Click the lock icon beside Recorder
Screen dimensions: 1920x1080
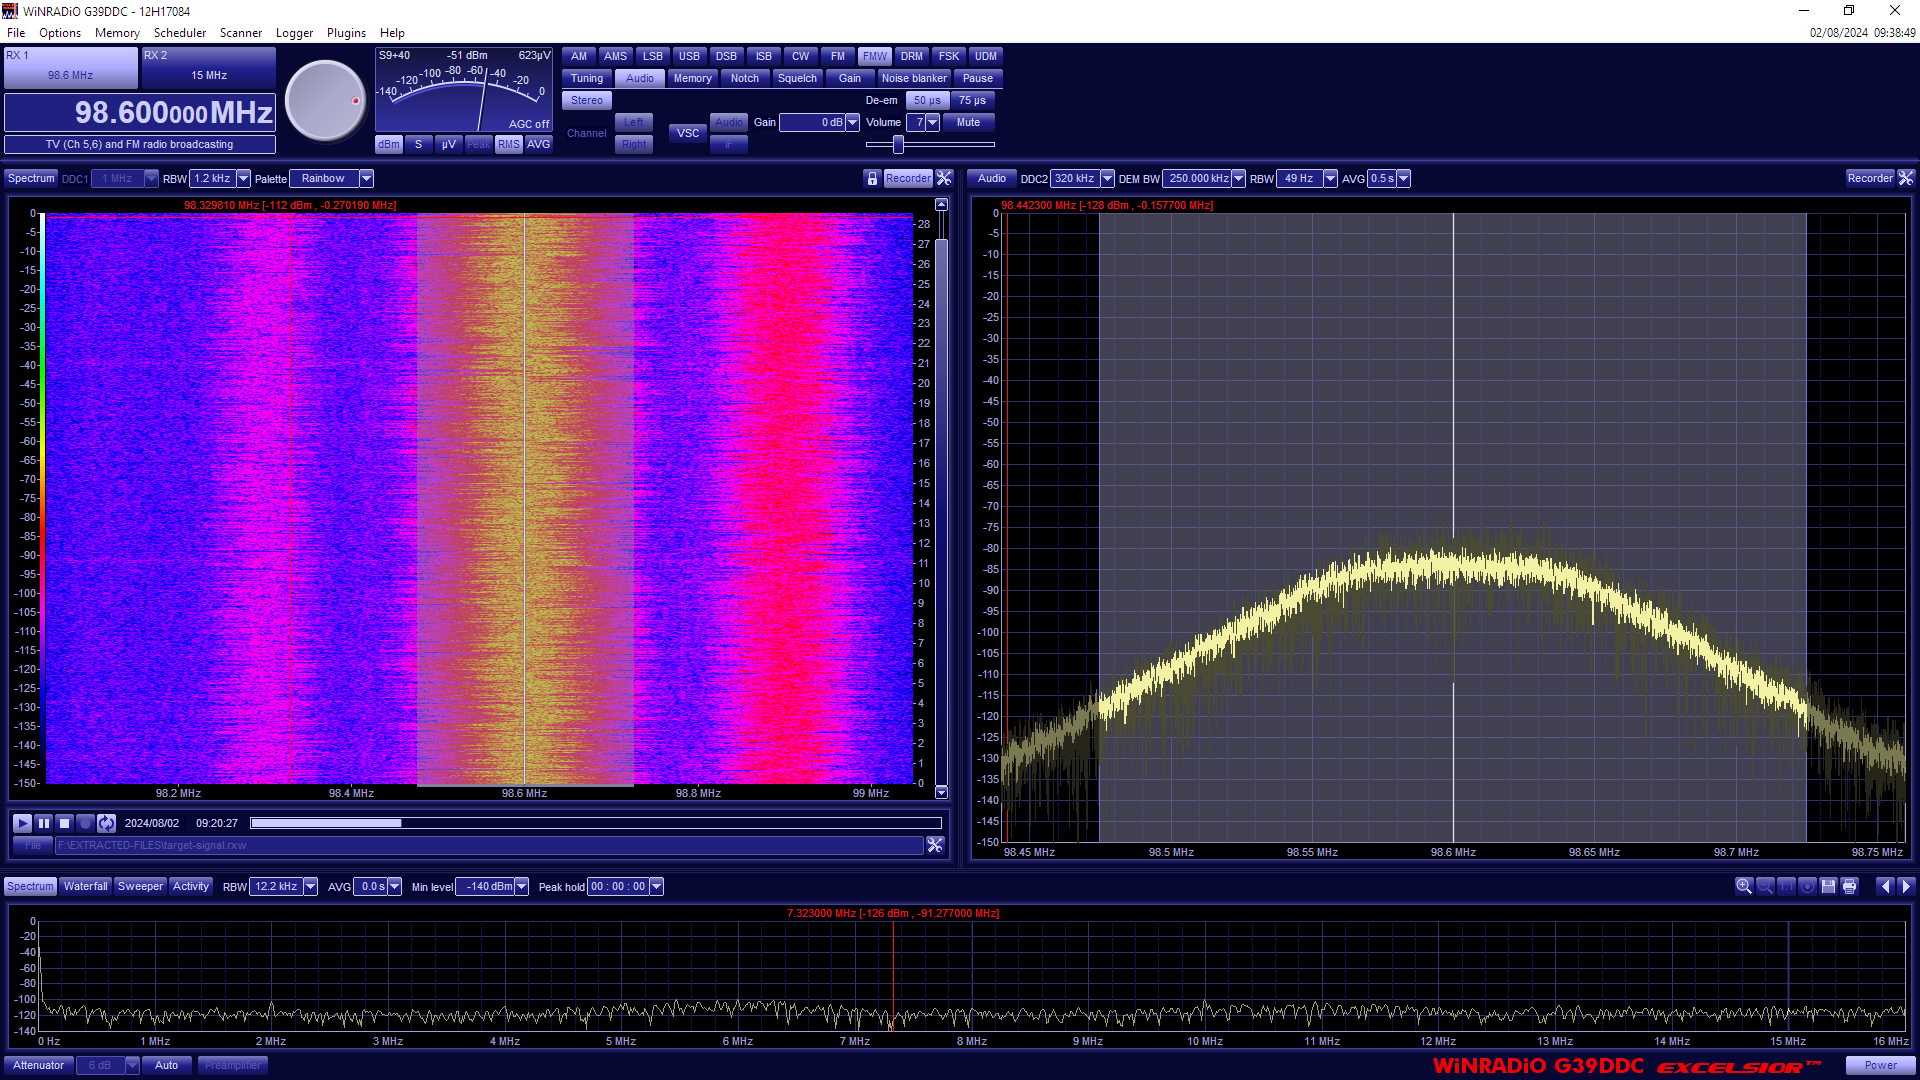tap(872, 178)
